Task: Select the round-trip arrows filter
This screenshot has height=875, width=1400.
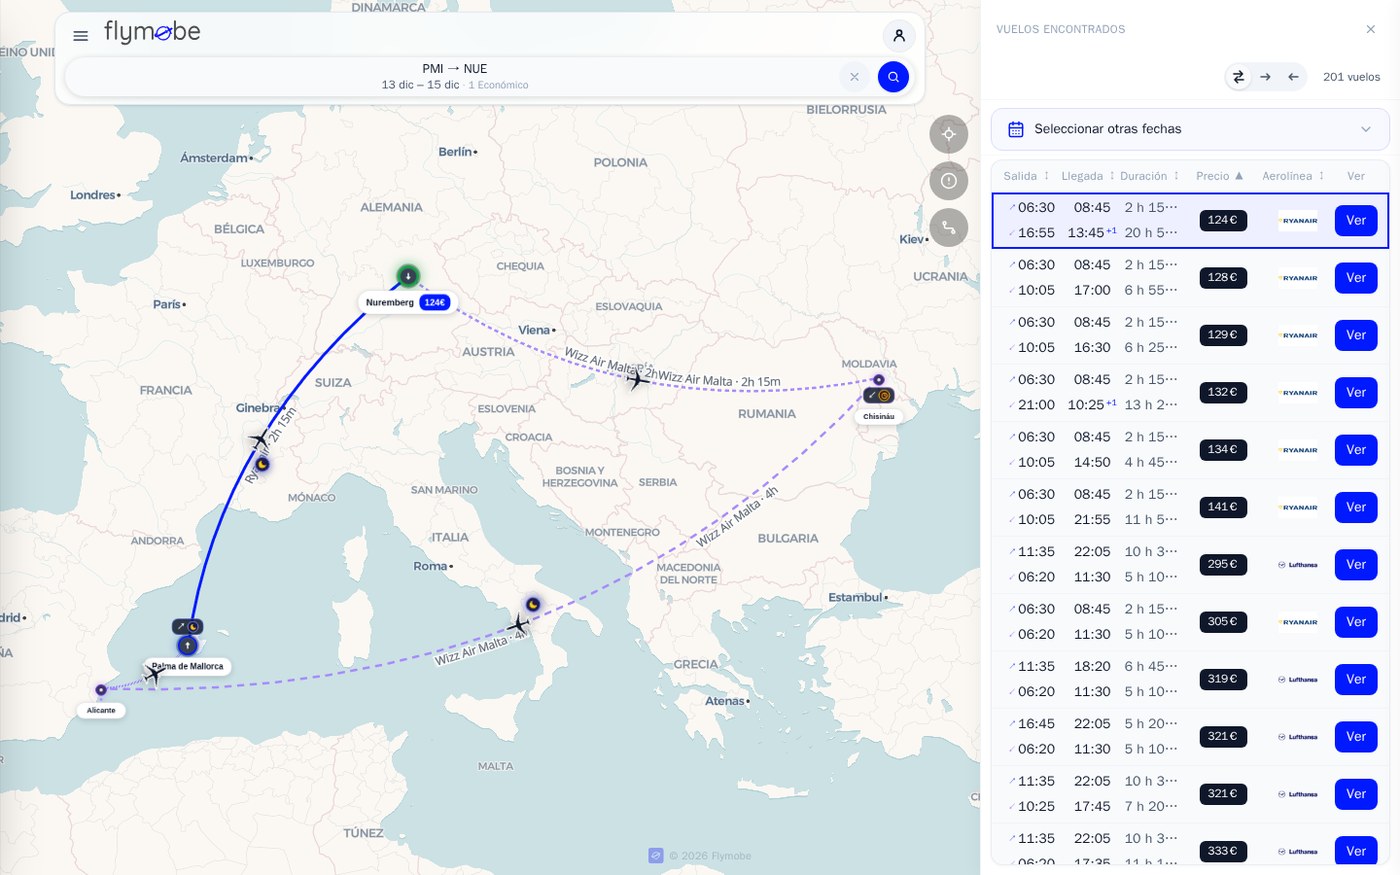Action: (x=1238, y=77)
